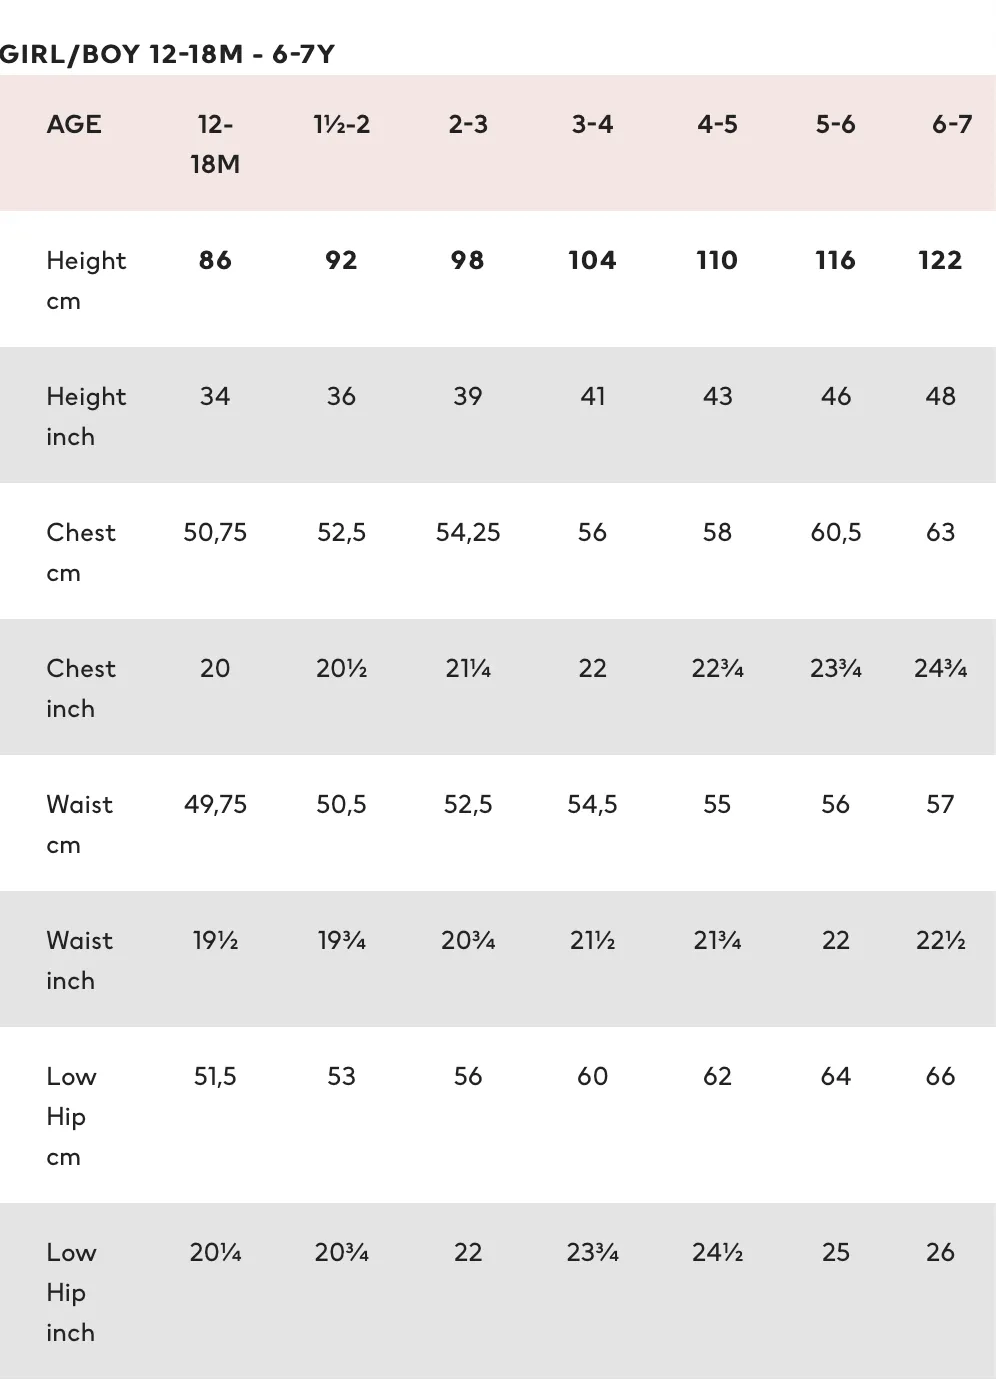Select low hip inch value 23¾
Viewport: 996px width, 1384px height.
click(592, 1253)
